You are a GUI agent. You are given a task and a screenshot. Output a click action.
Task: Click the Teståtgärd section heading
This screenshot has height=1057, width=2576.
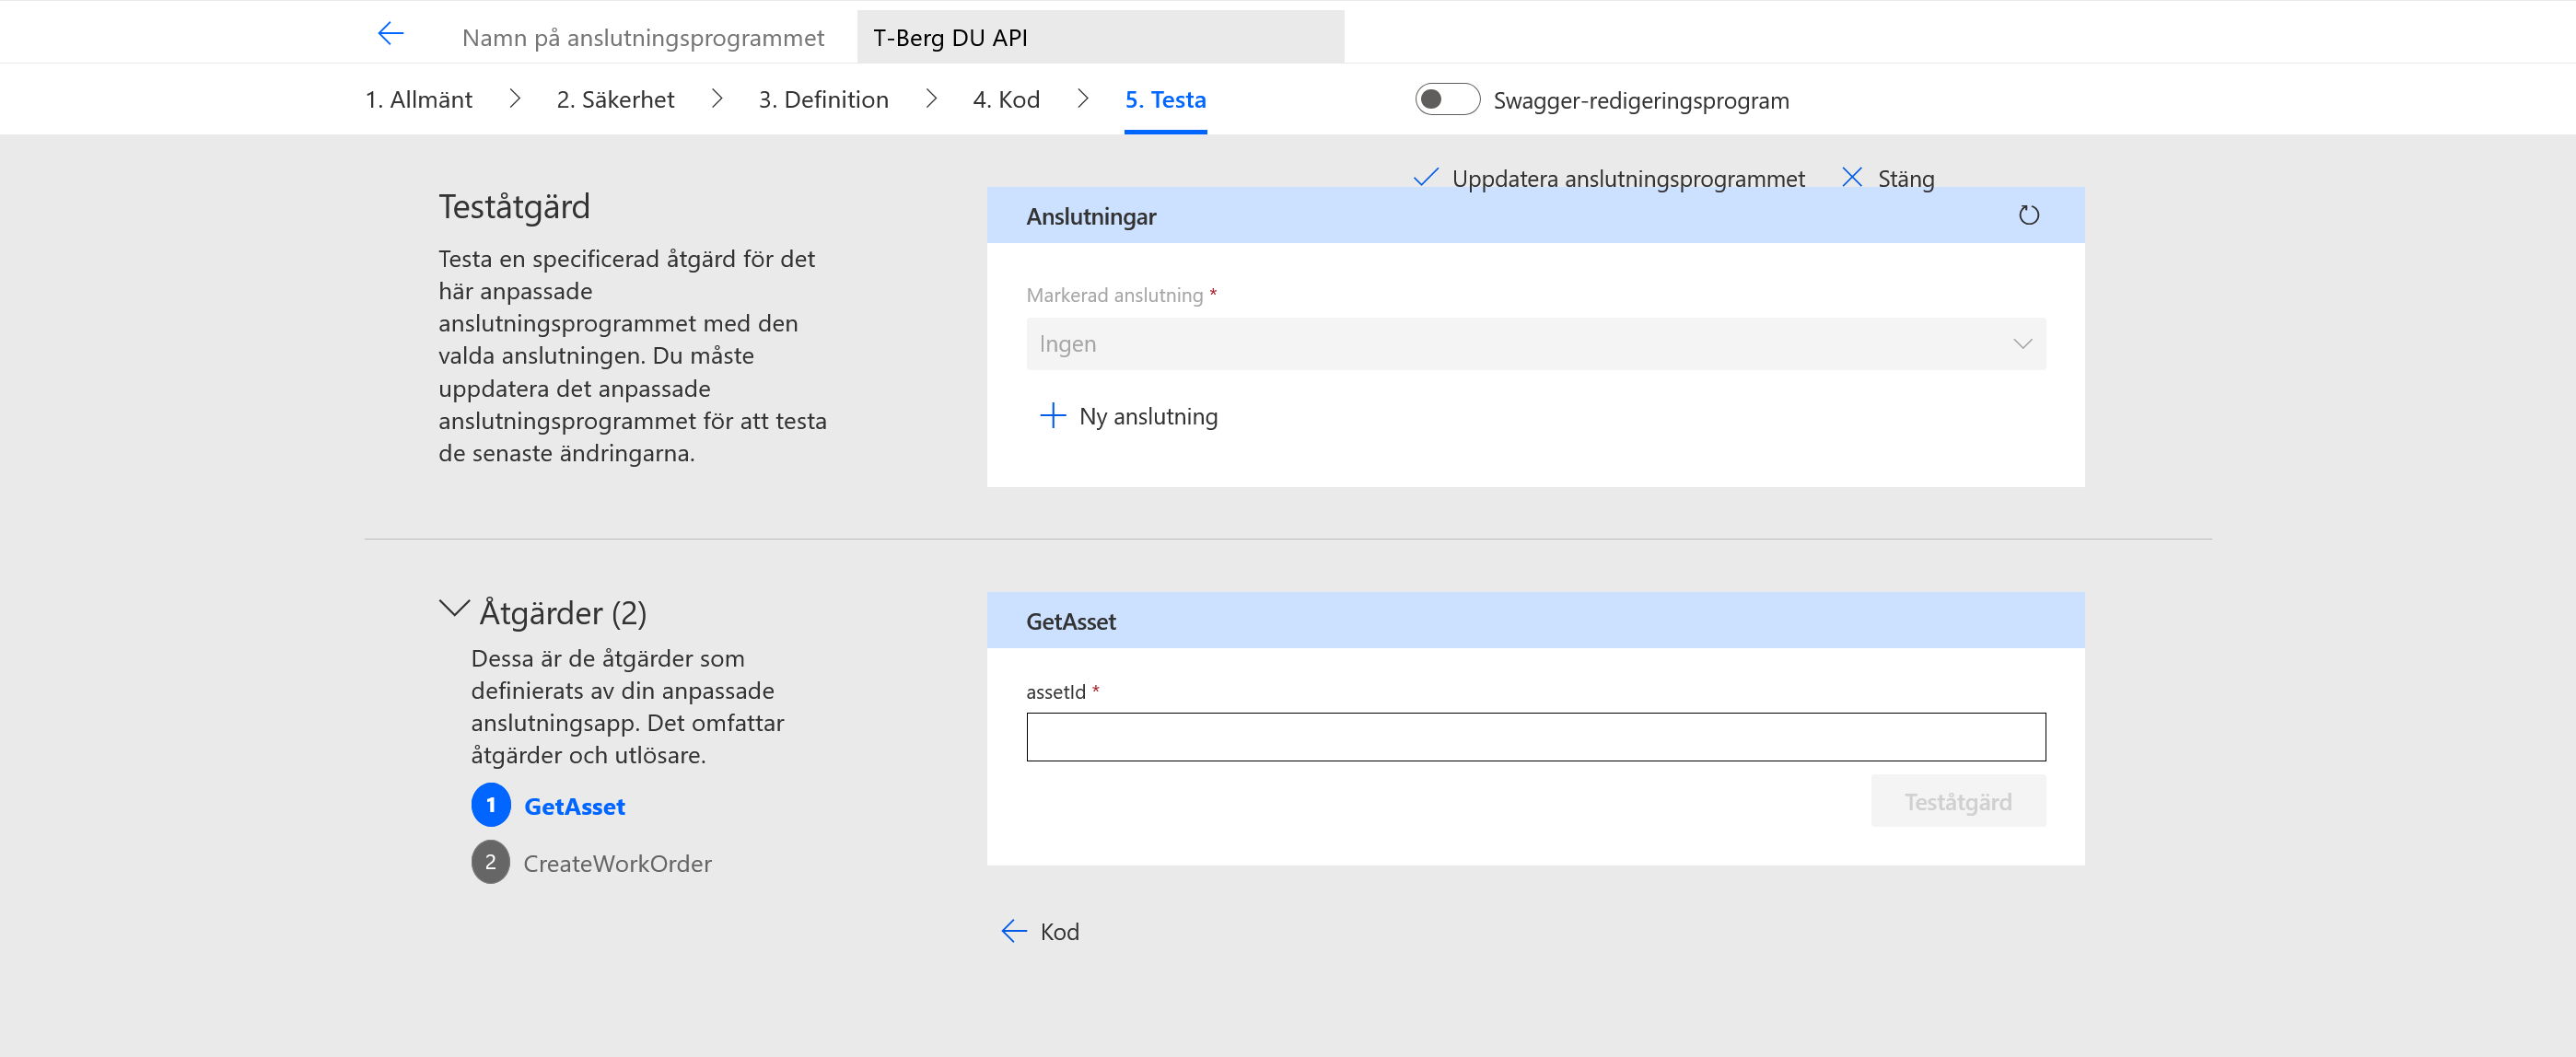click(514, 206)
